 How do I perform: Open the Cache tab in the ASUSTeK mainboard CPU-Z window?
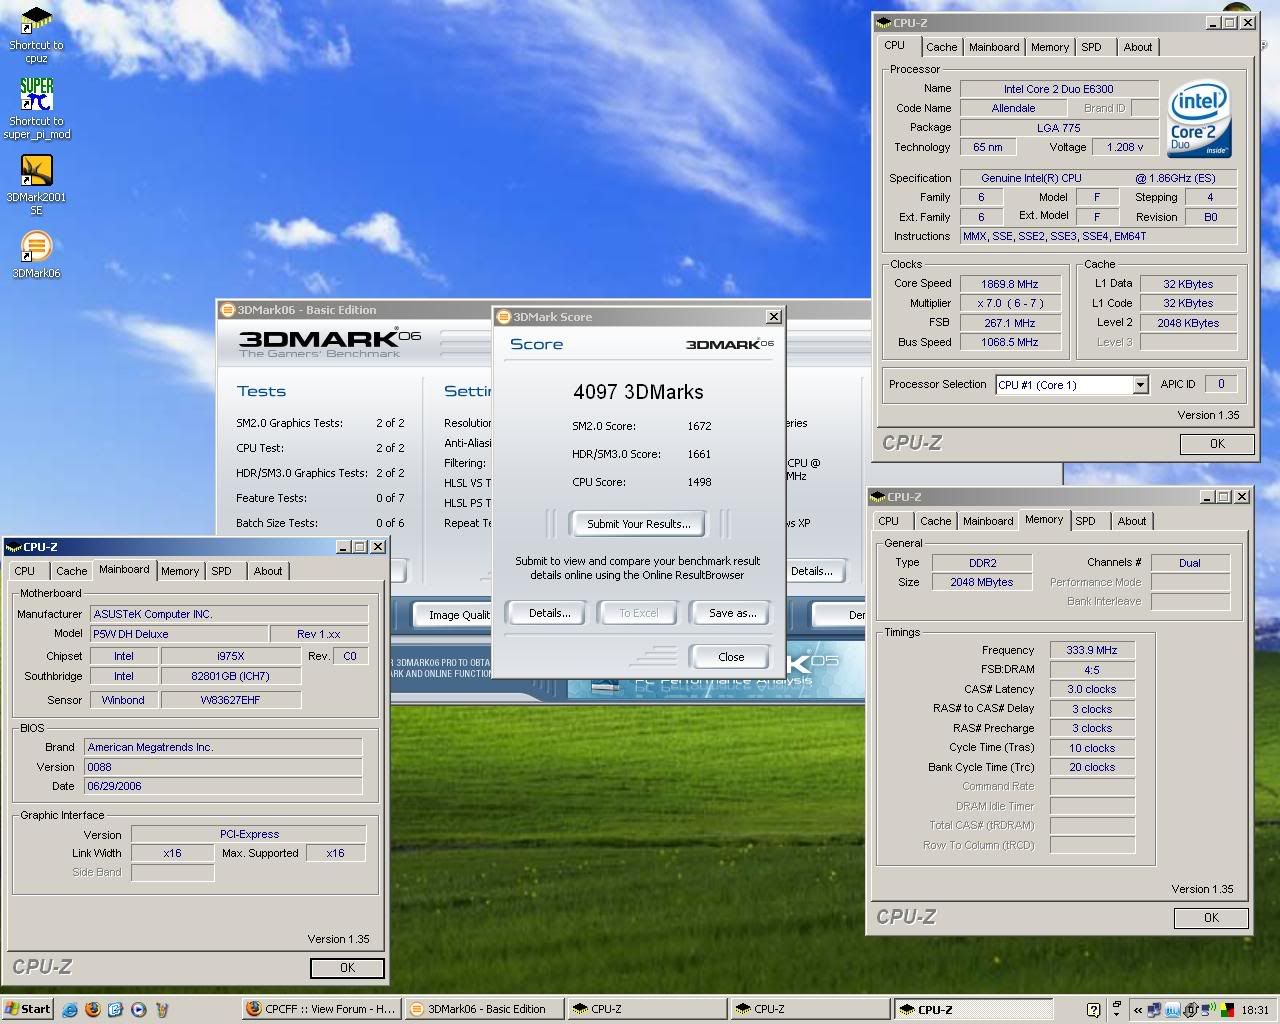pyautogui.click(x=71, y=571)
